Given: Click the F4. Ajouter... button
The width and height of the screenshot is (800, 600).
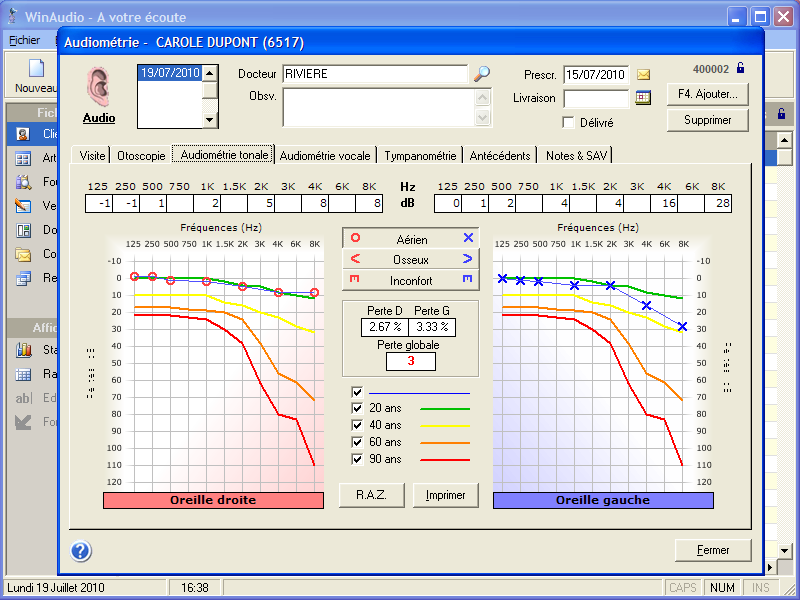Looking at the screenshot, I should (707, 94).
